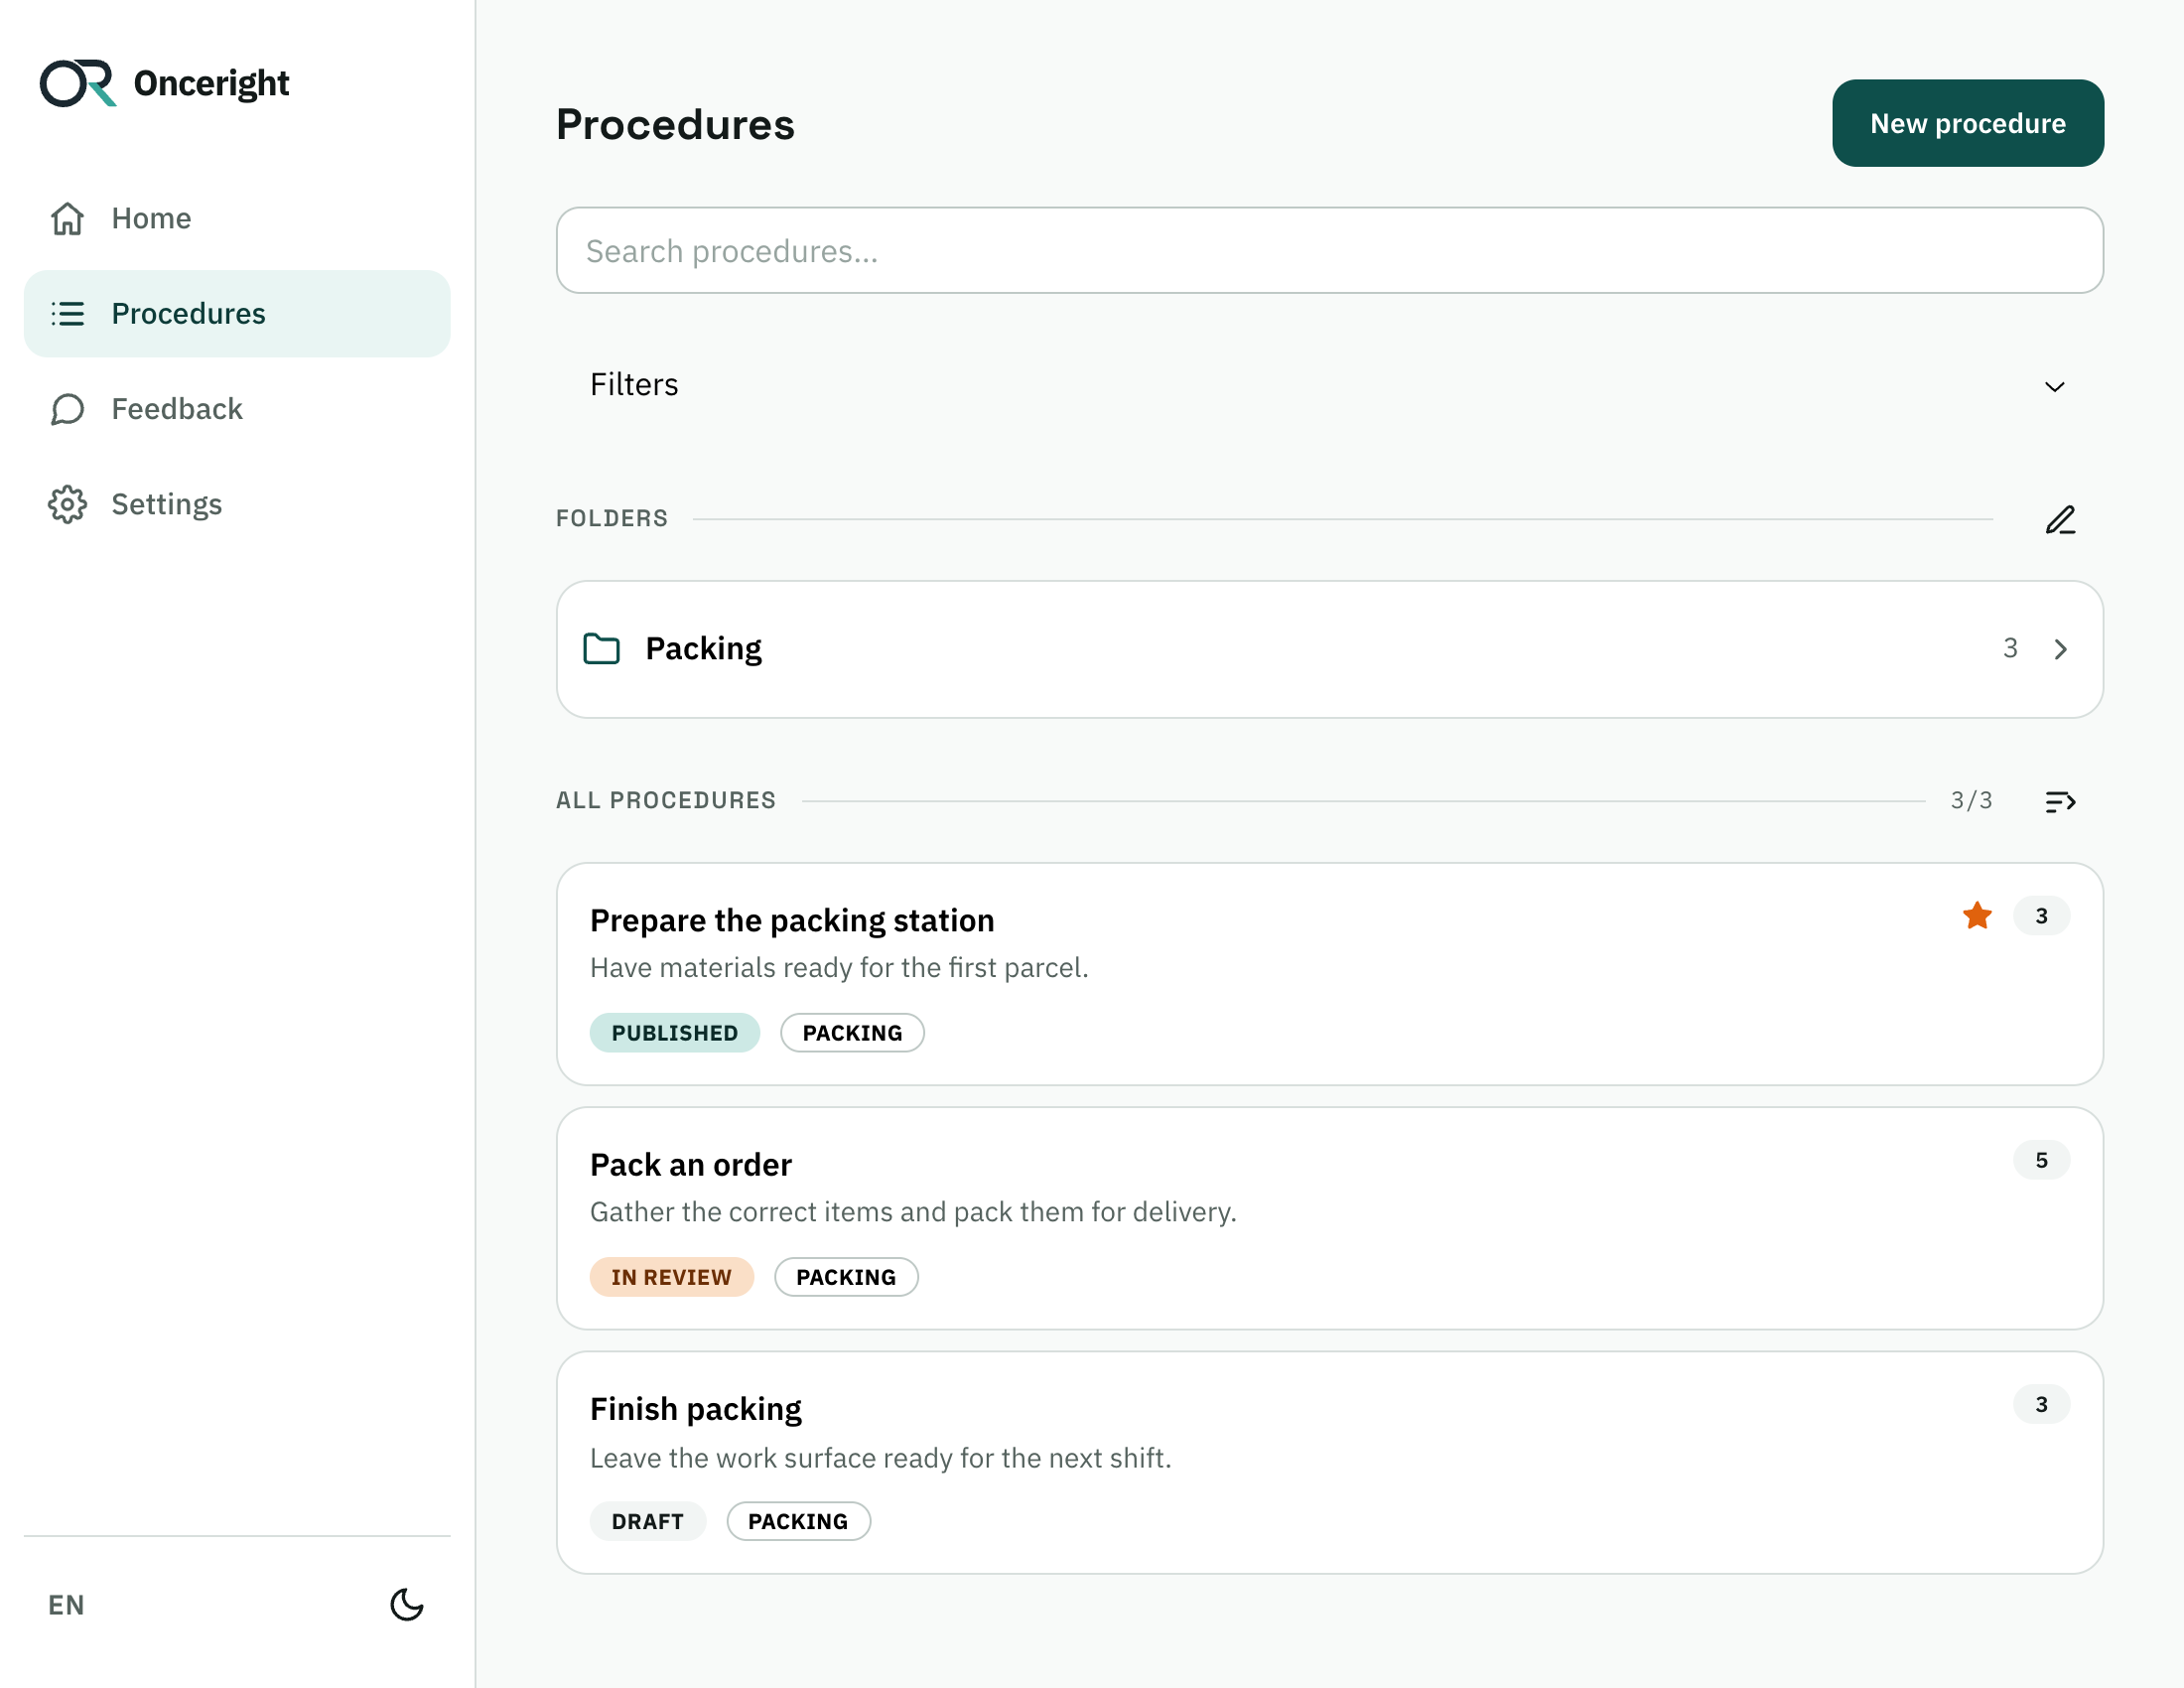The image size is (2184, 1688).
Task: Open the Settings page
Action: coord(237,504)
